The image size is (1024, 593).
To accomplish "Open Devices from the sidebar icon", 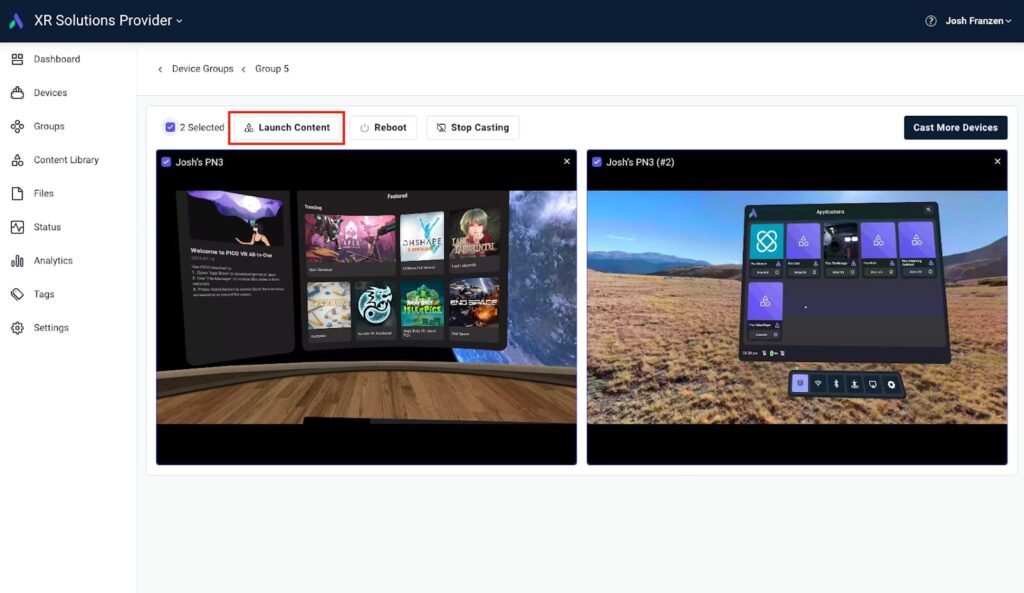I will pos(17,92).
